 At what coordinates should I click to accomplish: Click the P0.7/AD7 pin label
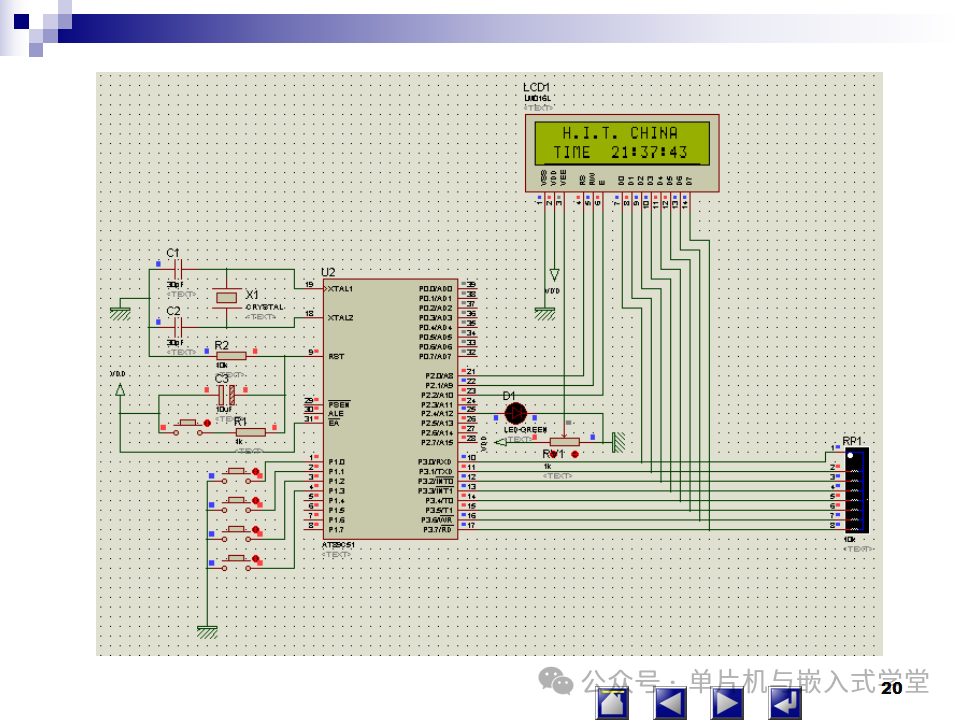435,356
